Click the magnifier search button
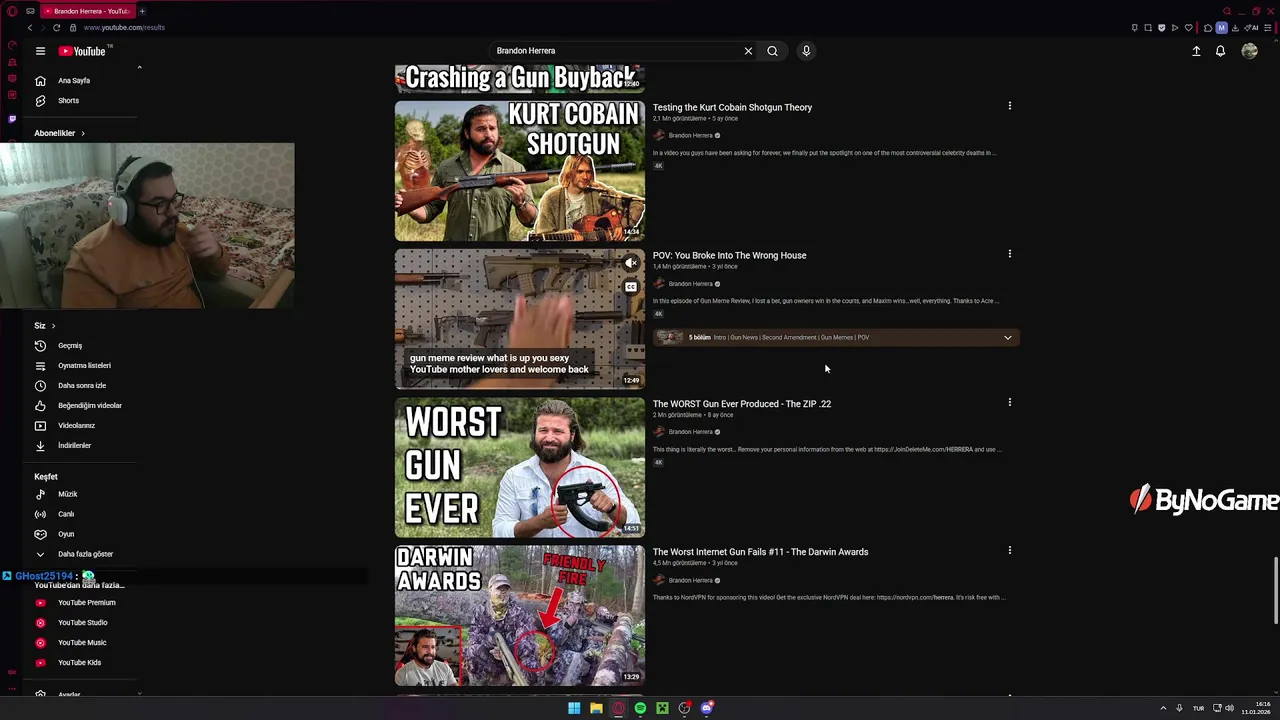Image resolution: width=1280 pixels, height=720 pixels. [x=772, y=51]
